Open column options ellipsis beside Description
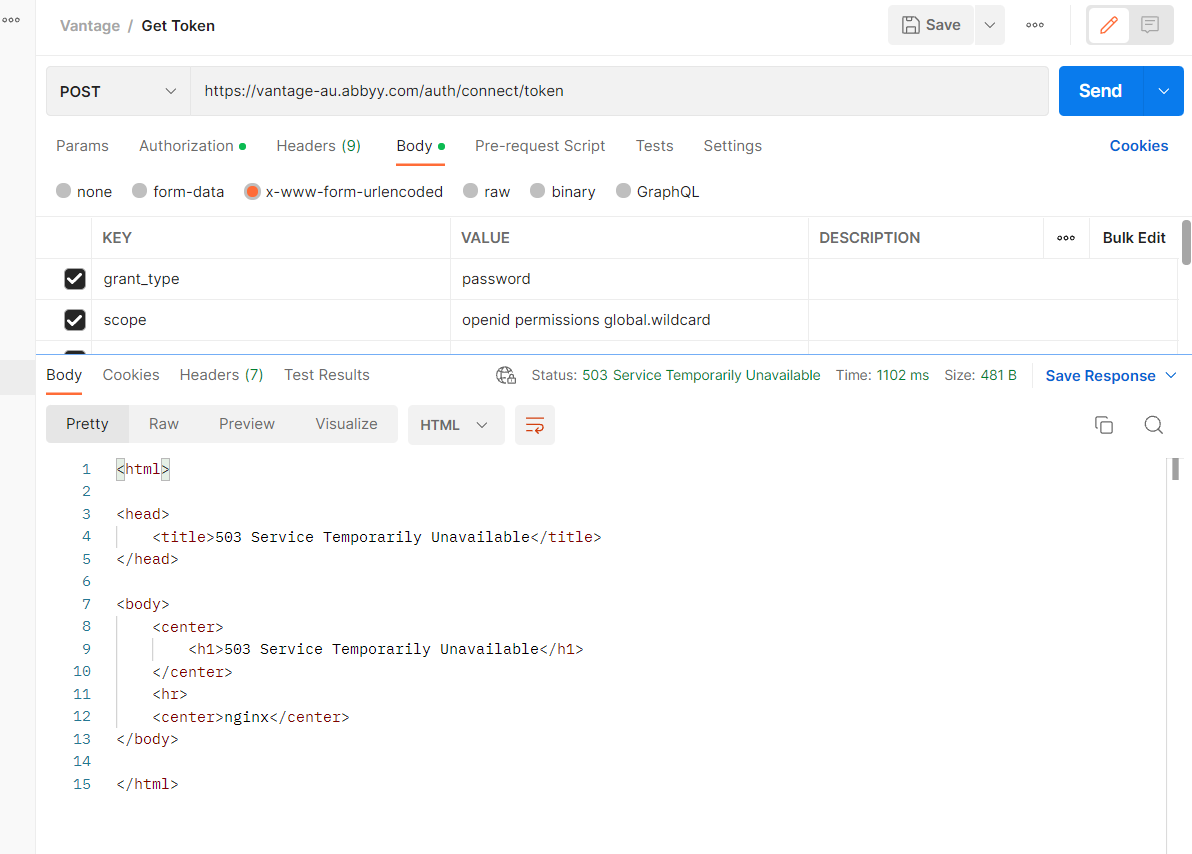 [x=1066, y=238]
